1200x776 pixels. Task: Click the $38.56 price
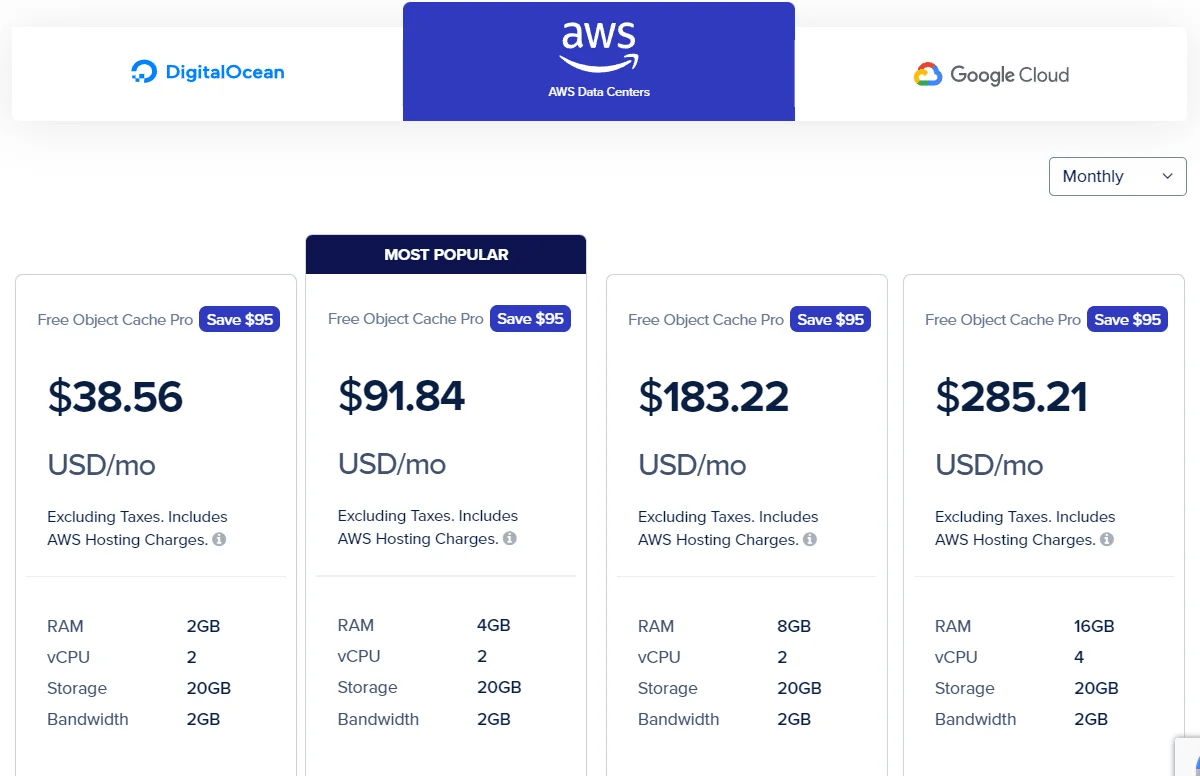pos(115,397)
